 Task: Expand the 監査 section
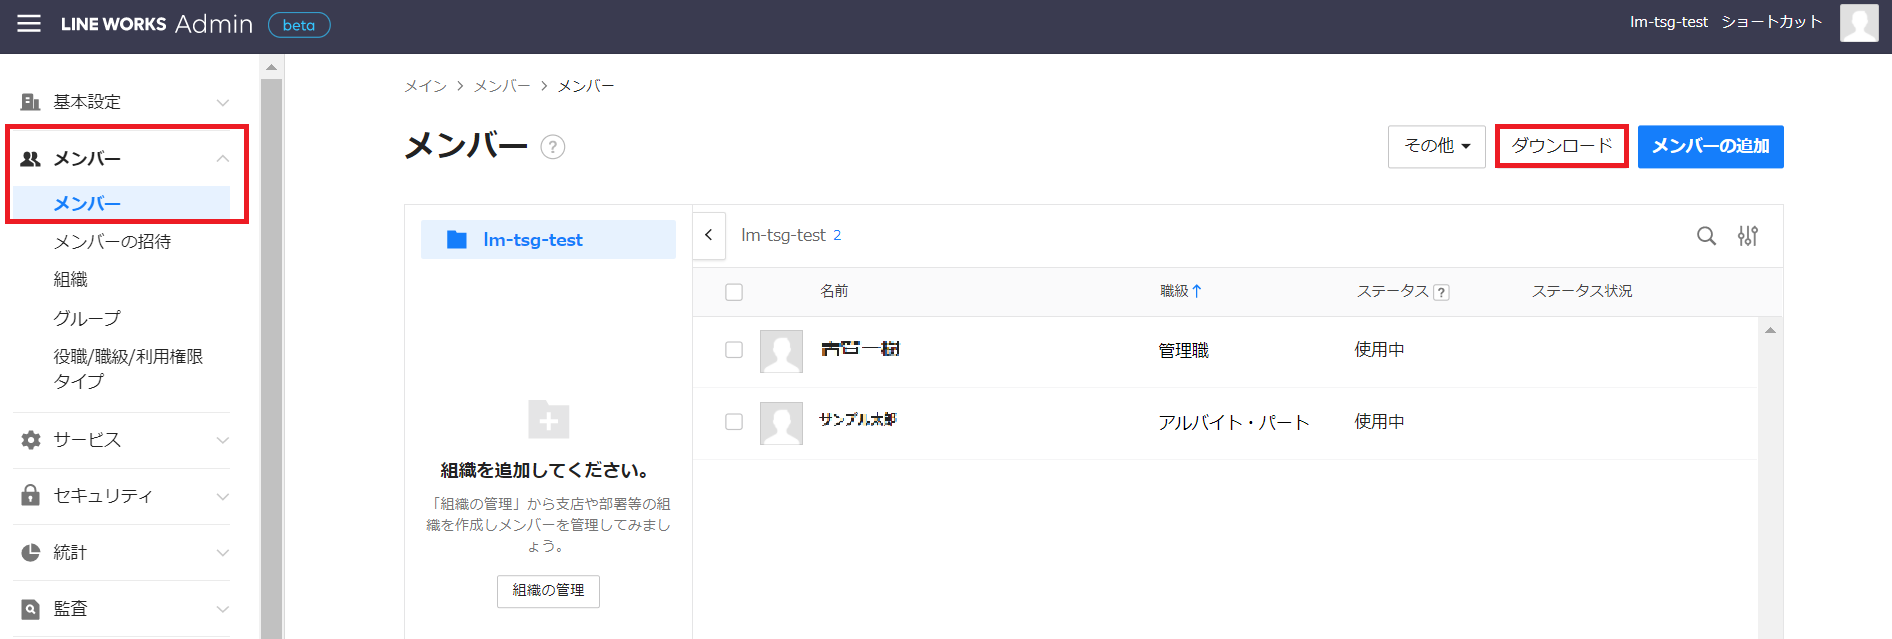coord(223,609)
